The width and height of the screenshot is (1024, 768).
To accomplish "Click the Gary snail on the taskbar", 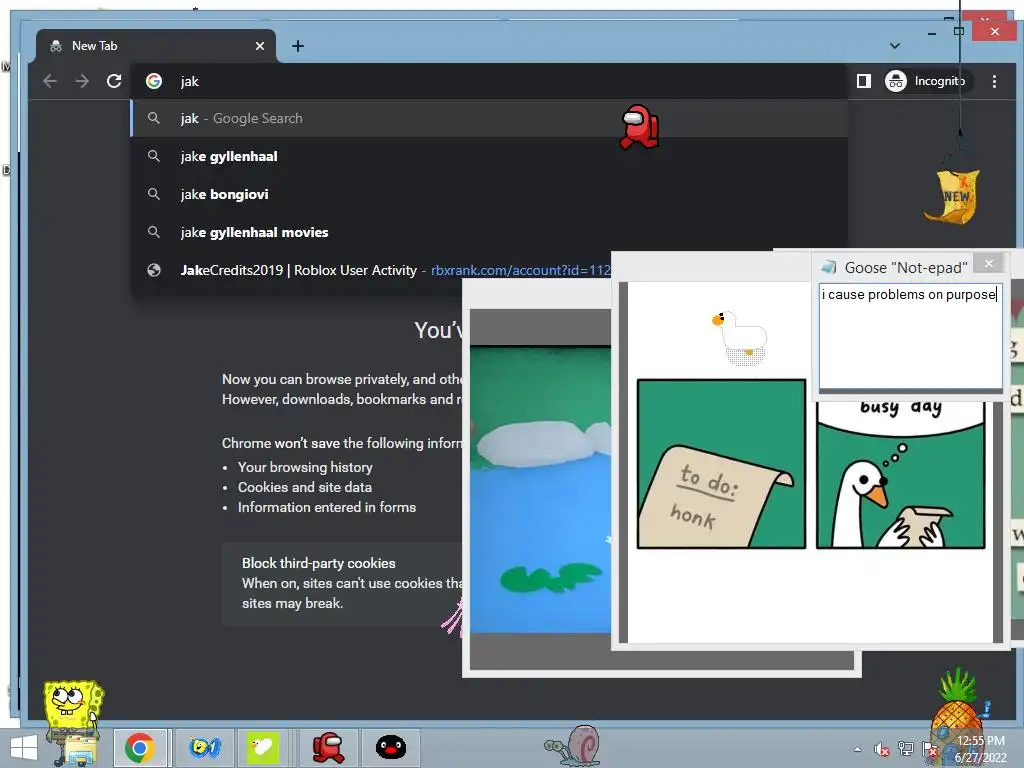I will (573, 745).
